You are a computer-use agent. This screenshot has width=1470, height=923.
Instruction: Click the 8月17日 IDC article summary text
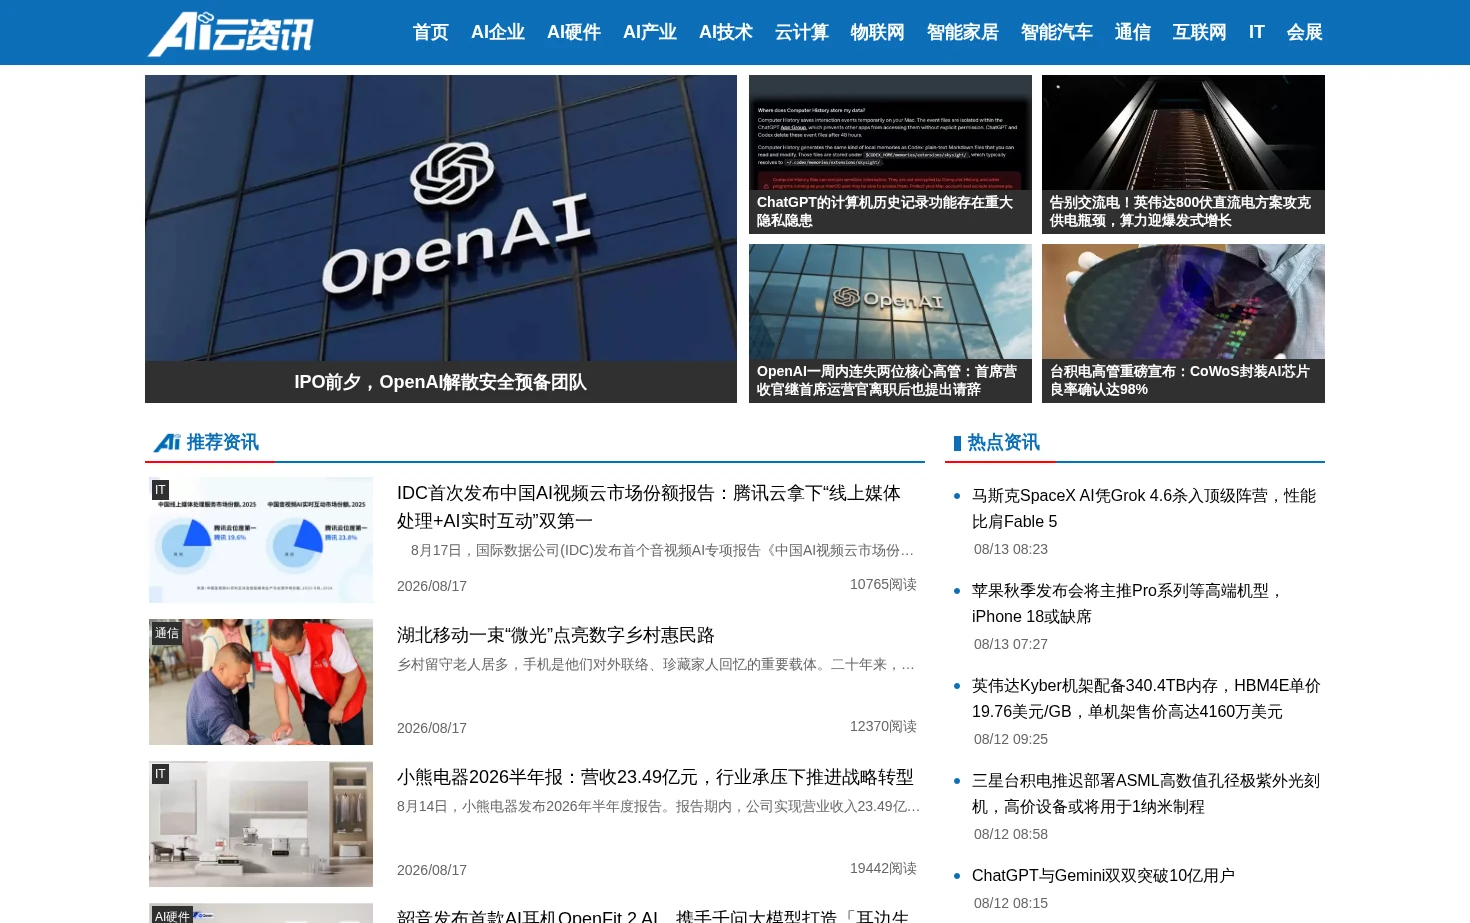click(662, 550)
